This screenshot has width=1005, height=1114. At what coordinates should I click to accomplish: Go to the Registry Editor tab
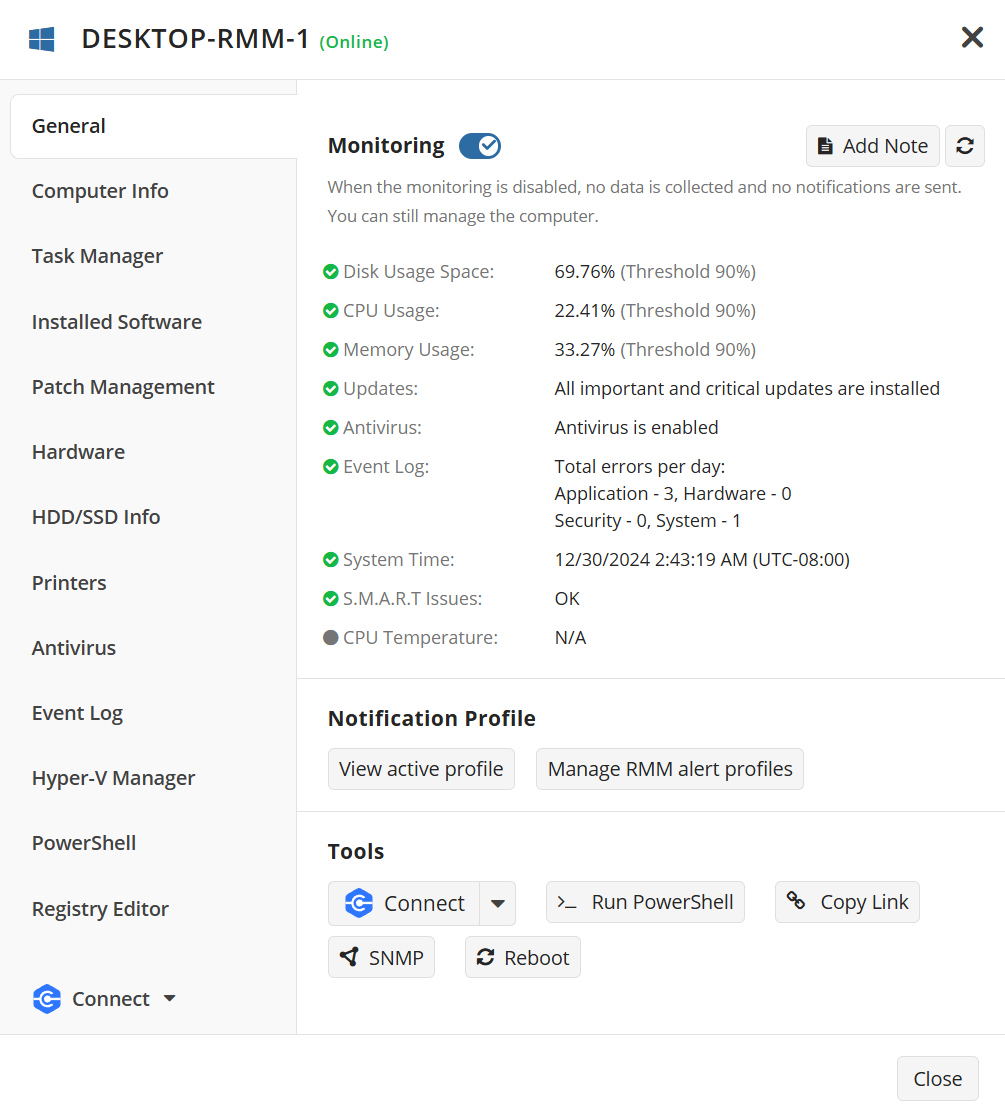pos(100,909)
